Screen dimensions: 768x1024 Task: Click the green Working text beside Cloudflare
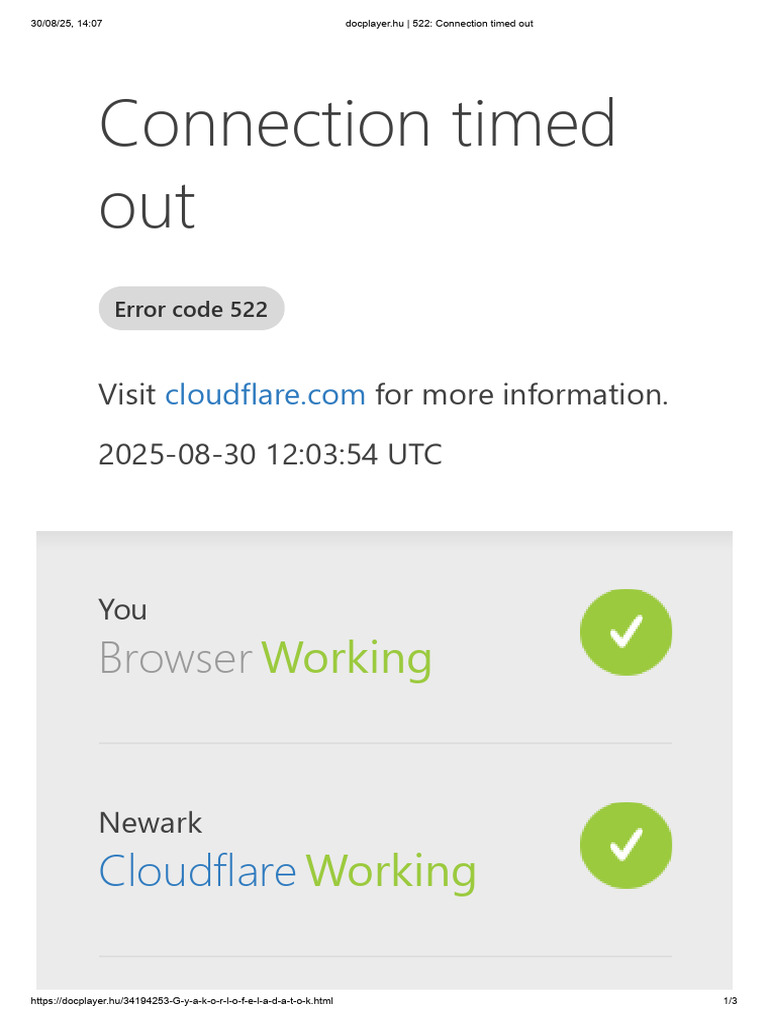(391, 871)
